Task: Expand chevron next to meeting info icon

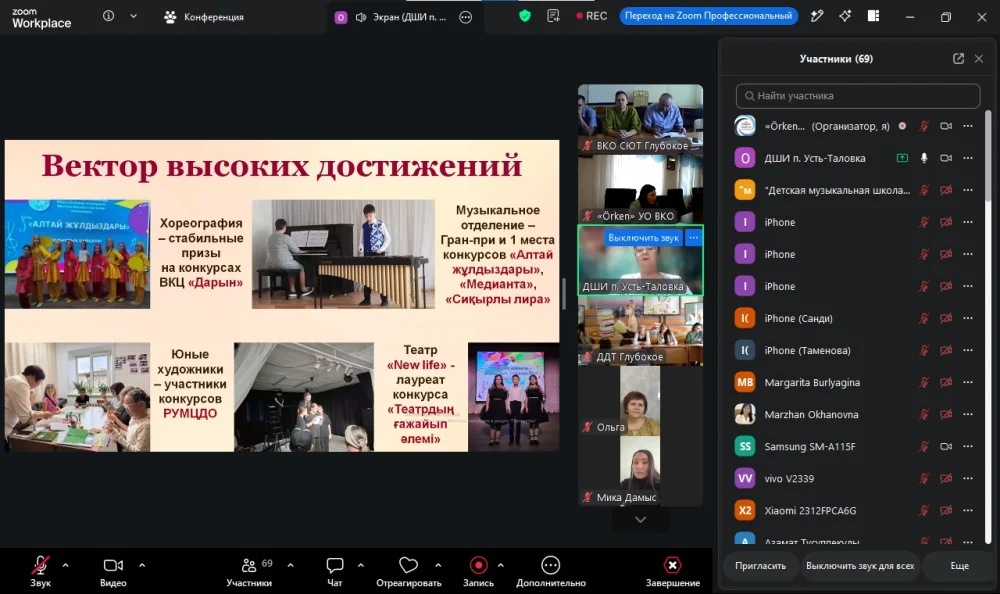Action: 133,16
